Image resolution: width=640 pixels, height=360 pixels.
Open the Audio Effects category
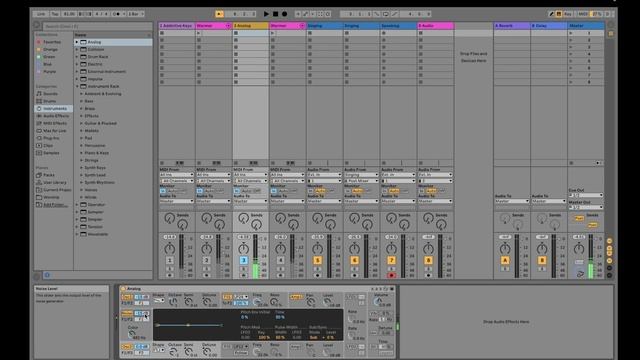pos(56,116)
